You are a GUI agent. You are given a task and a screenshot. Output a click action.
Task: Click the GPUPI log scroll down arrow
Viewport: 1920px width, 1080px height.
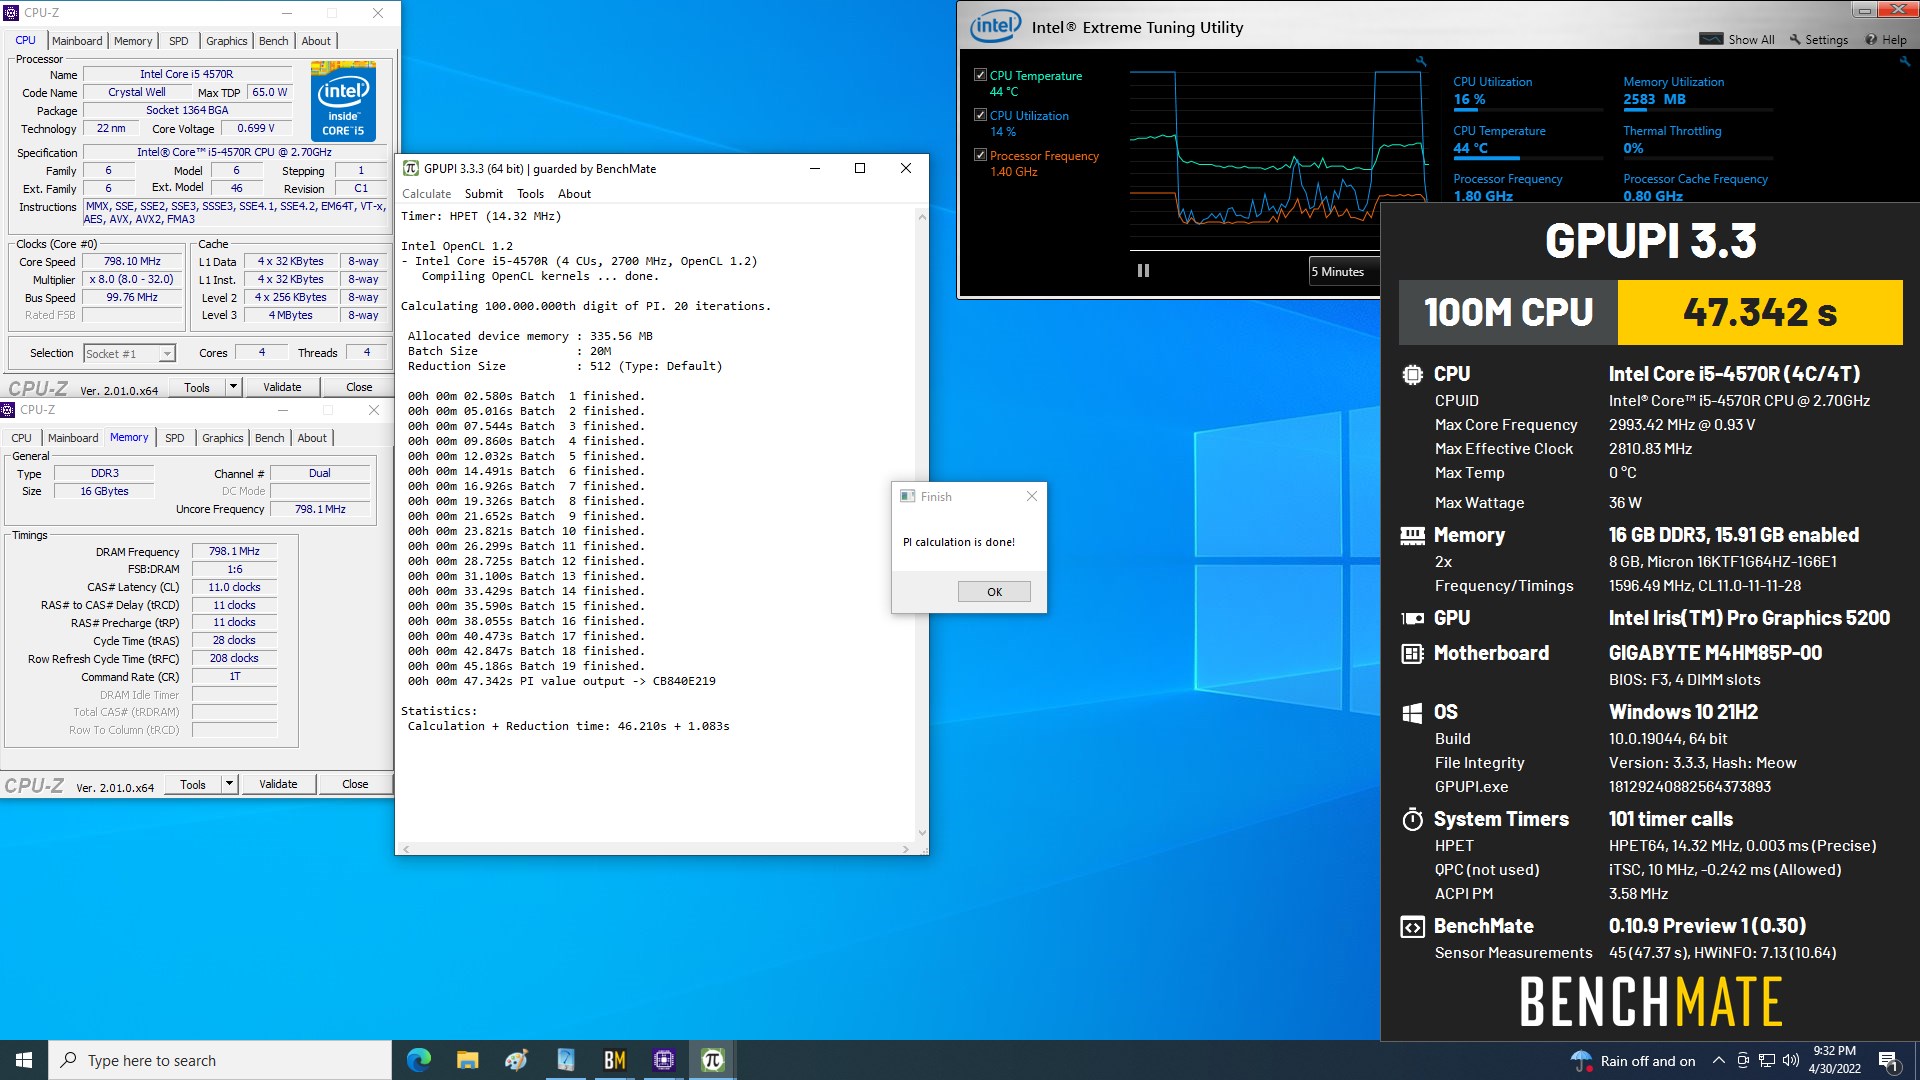[921, 833]
